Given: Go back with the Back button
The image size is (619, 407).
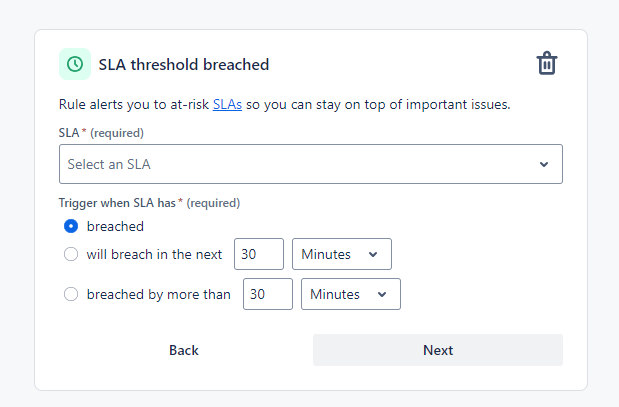Looking at the screenshot, I should click(x=184, y=350).
